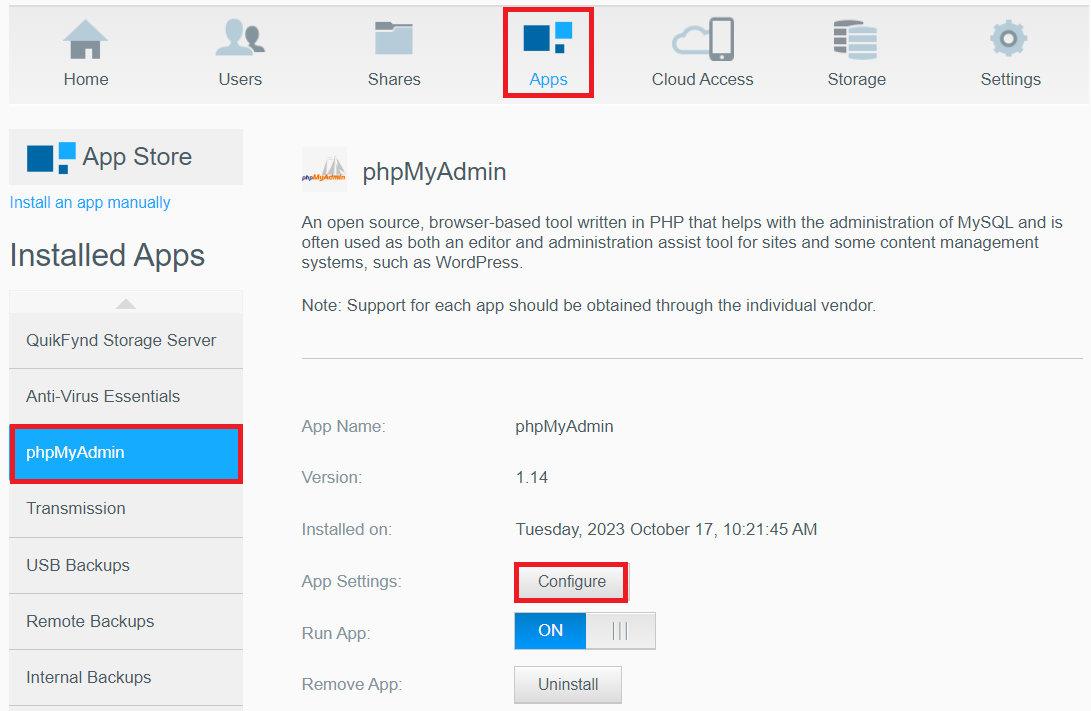
Task: Click the installed date Tuesday, 2023 October 17
Action: [666, 529]
